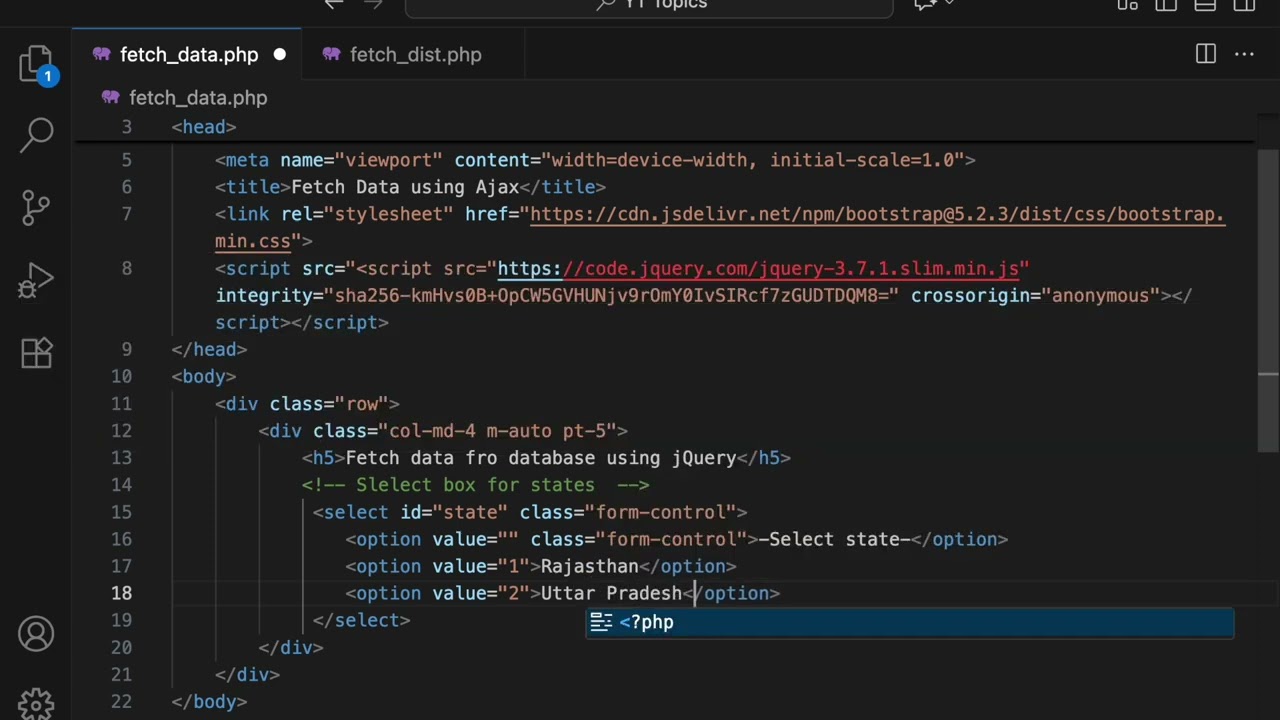The image size is (1280, 720).
Task: Click line number 8 in the gutter
Action: [x=126, y=268]
